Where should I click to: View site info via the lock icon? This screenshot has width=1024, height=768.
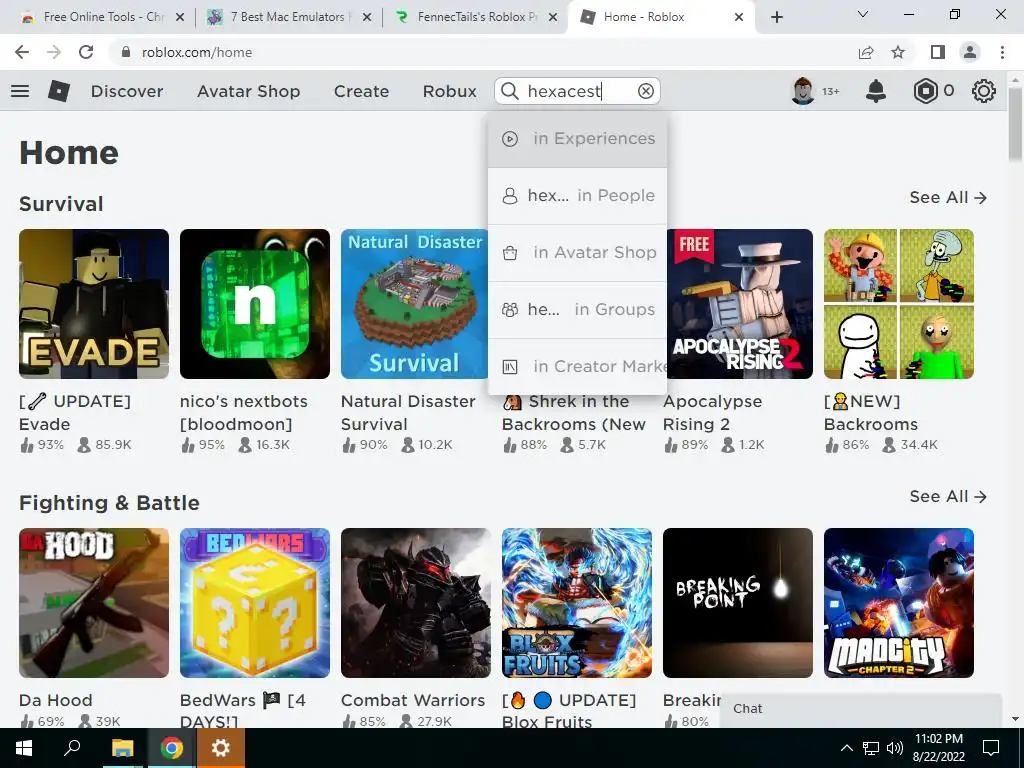(x=126, y=52)
